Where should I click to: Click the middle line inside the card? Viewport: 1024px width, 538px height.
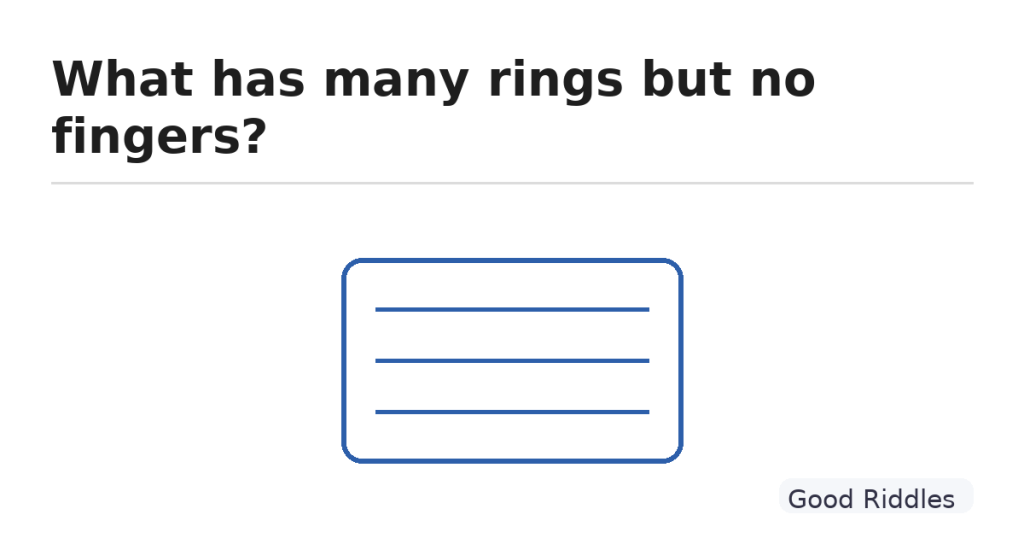(512, 360)
